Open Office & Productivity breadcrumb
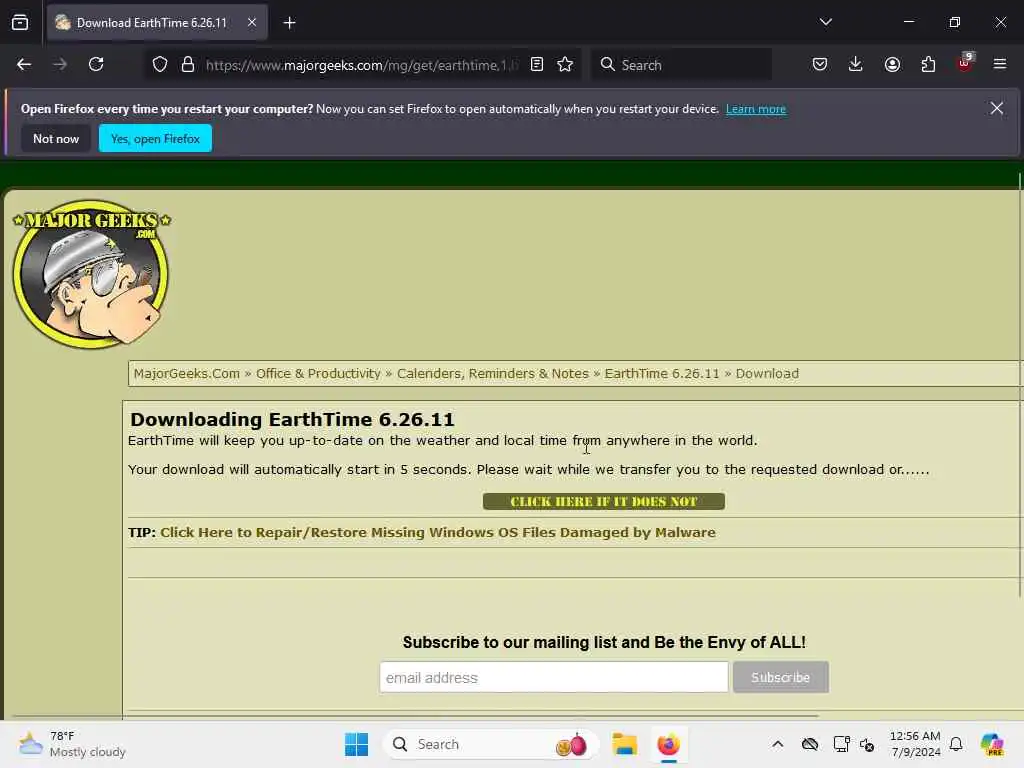This screenshot has height=768, width=1024. coord(318,374)
